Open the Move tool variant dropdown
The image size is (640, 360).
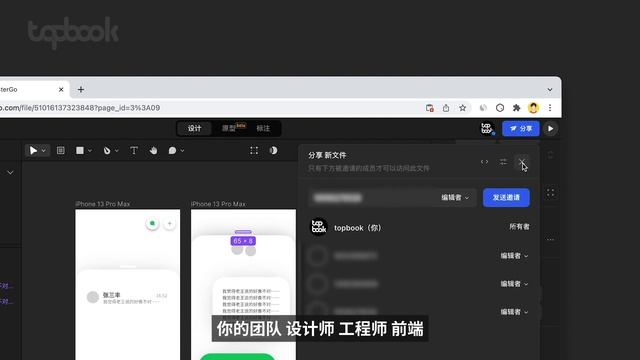(44, 151)
